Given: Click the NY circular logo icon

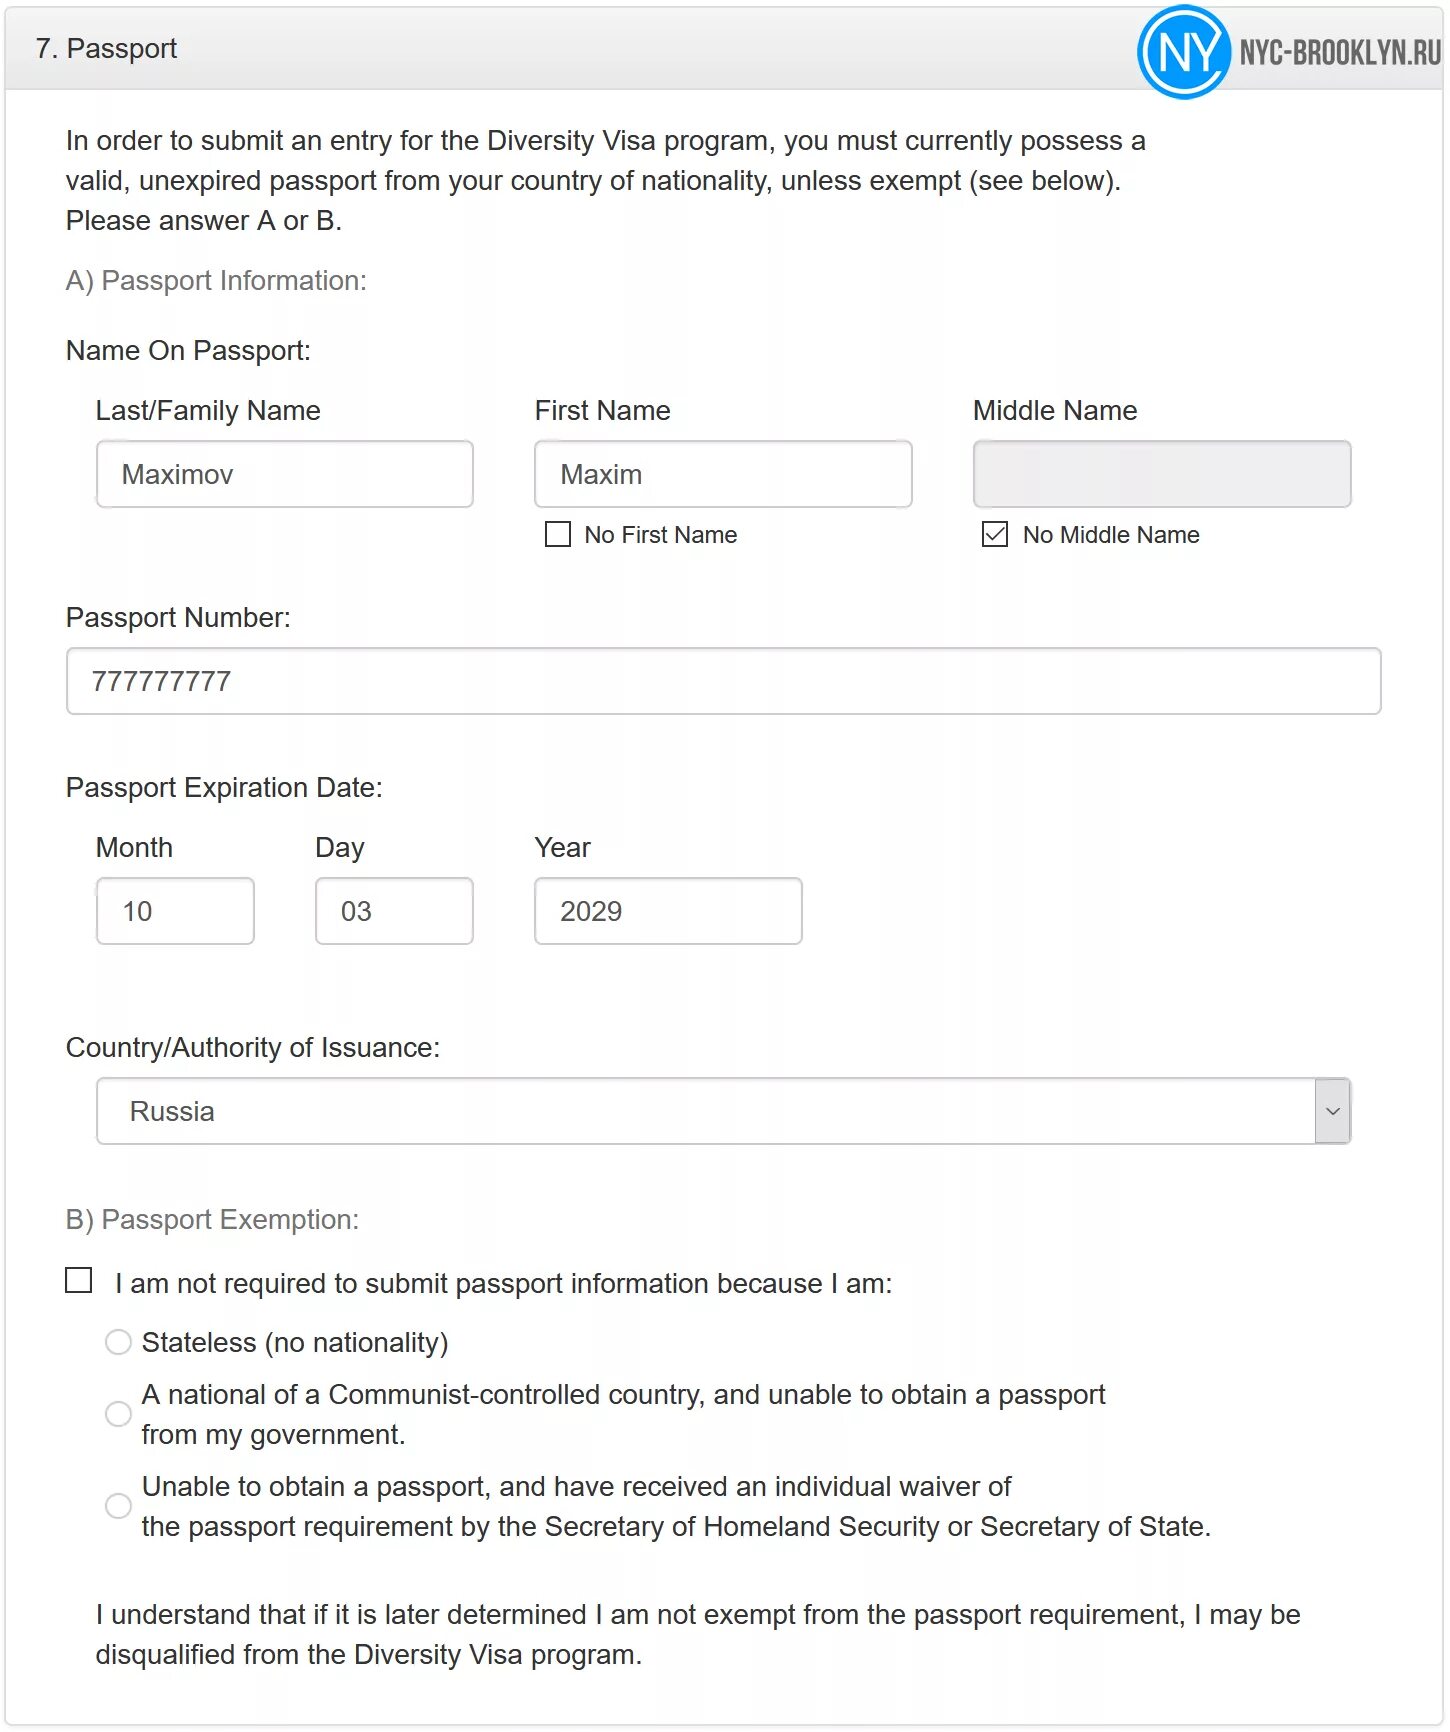Looking at the screenshot, I should pyautogui.click(x=1183, y=52).
